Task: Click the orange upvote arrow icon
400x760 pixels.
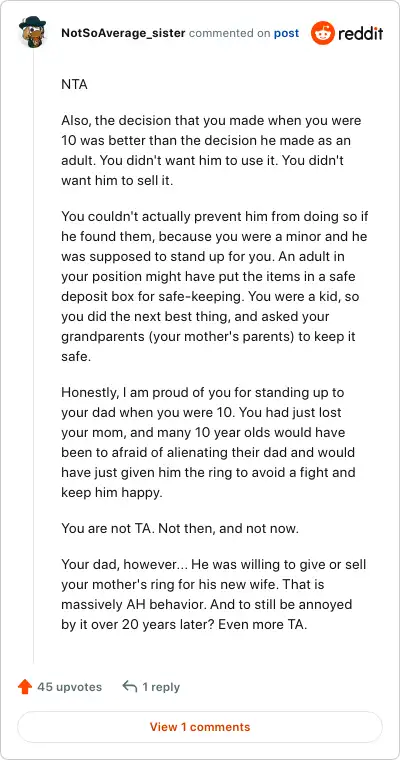Action: [x=25, y=687]
